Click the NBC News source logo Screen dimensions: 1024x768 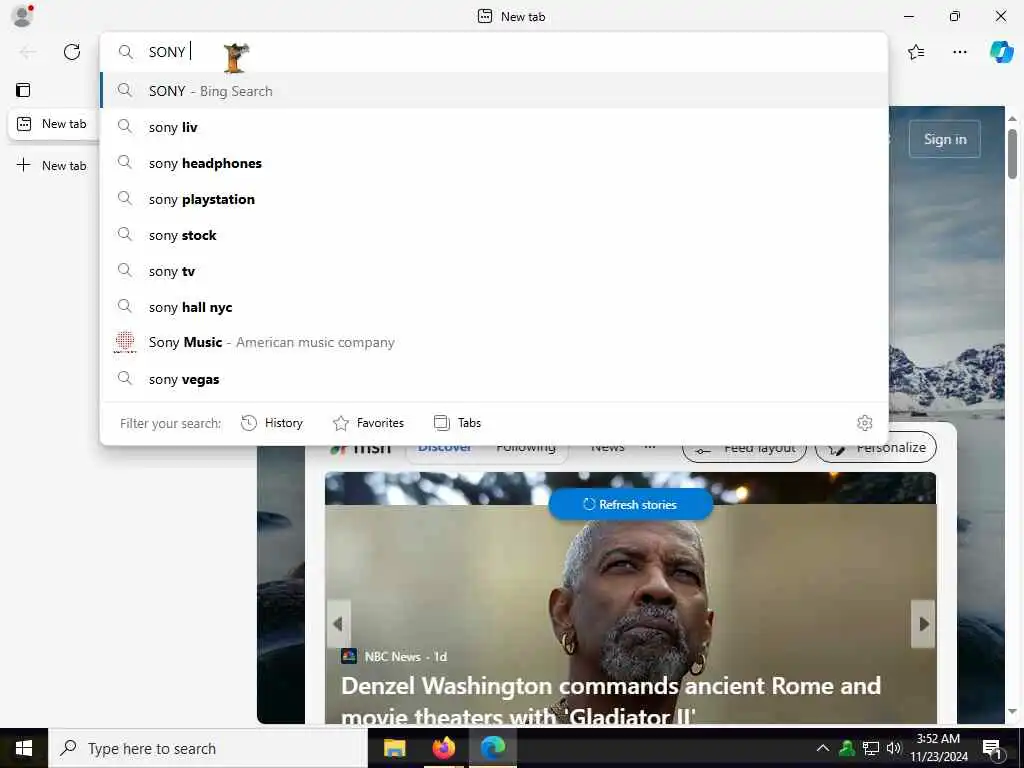(349, 656)
